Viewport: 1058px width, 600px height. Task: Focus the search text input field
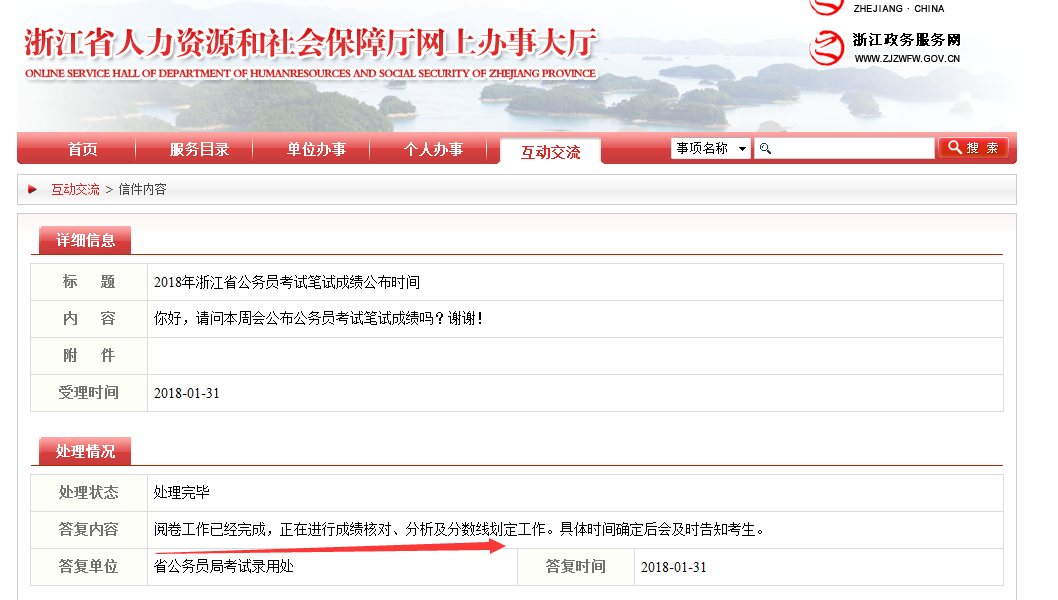click(x=852, y=149)
